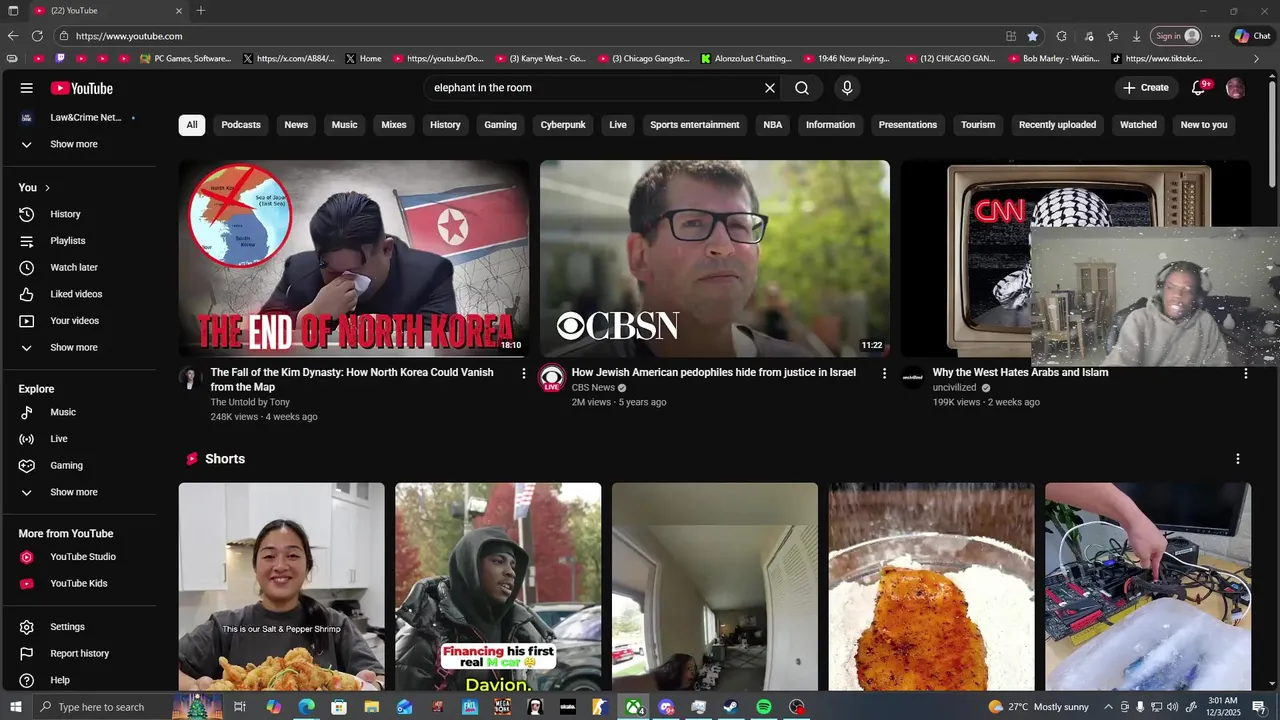The image size is (1280, 720).
Task: Open the Shorts shelf options menu
Action: (x=1238, y=459)
